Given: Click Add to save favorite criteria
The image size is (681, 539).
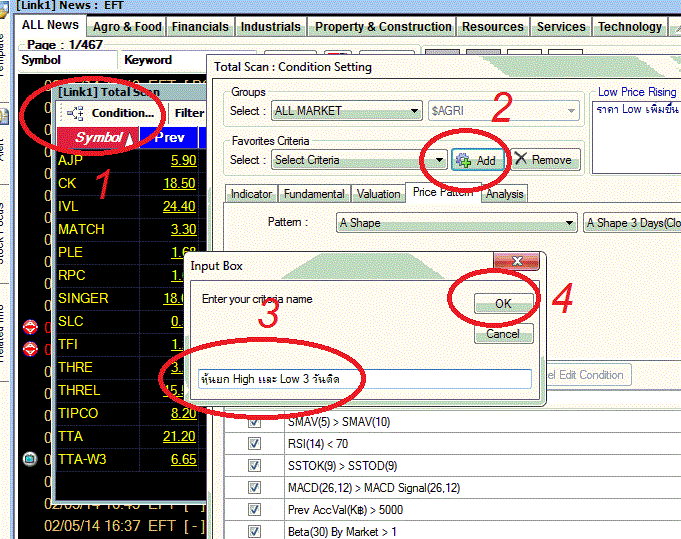Looking at the screenshot, I should 477,160.
